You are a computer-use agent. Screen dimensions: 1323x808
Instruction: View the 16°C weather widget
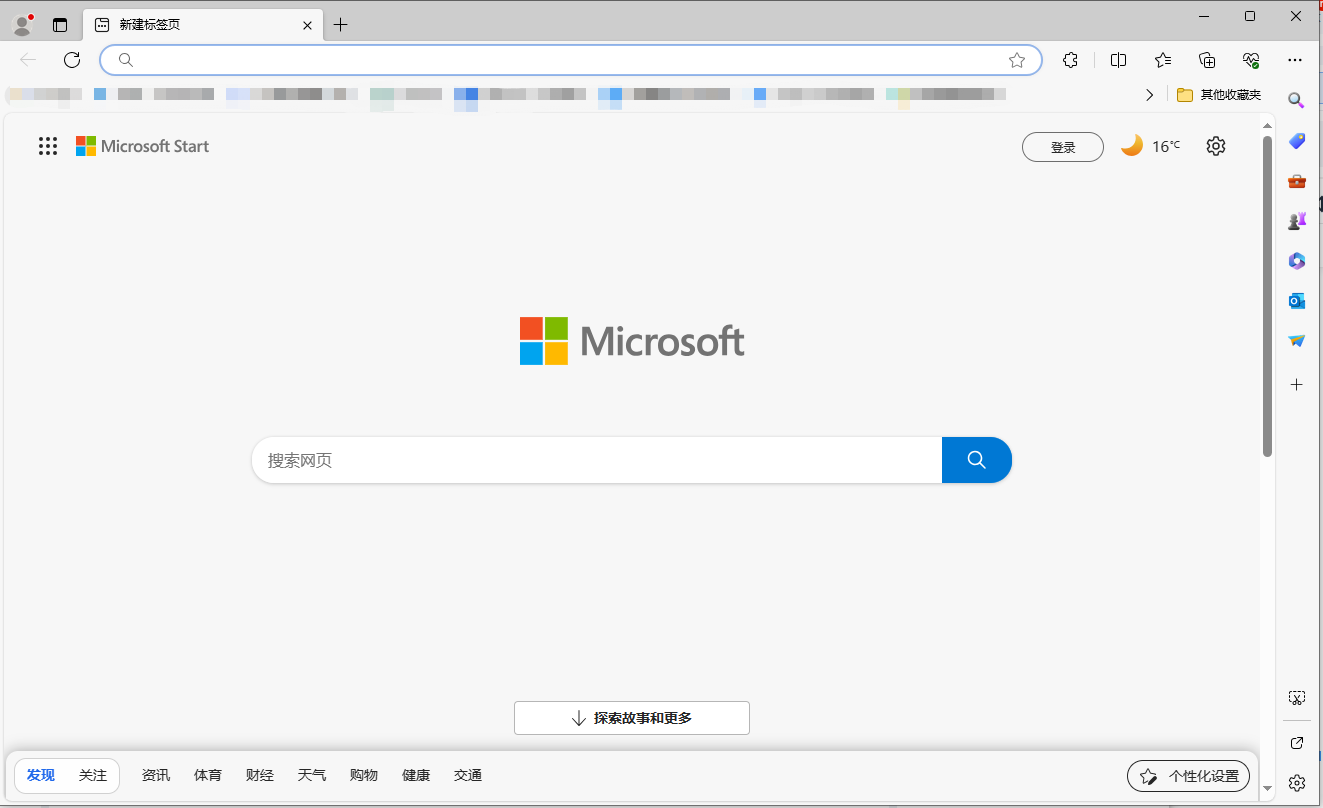point(1150,146)
